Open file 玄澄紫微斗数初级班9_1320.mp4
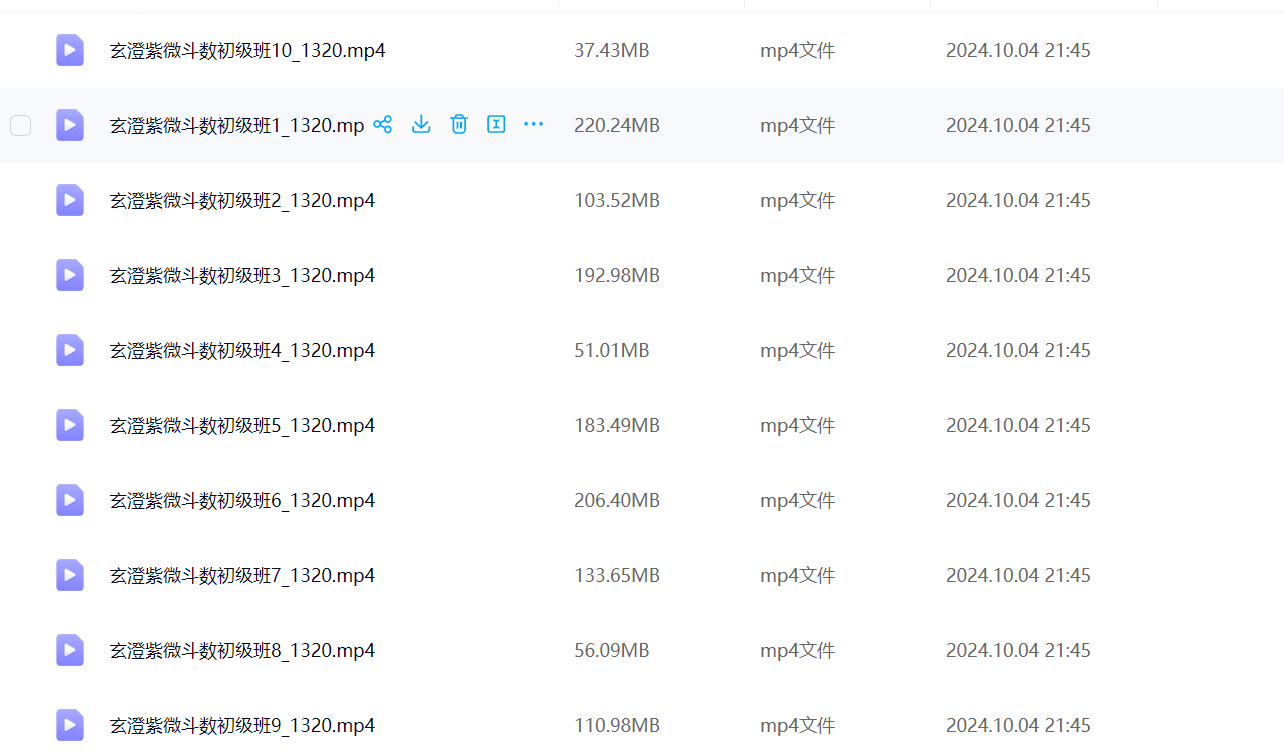 coord(242,725)
